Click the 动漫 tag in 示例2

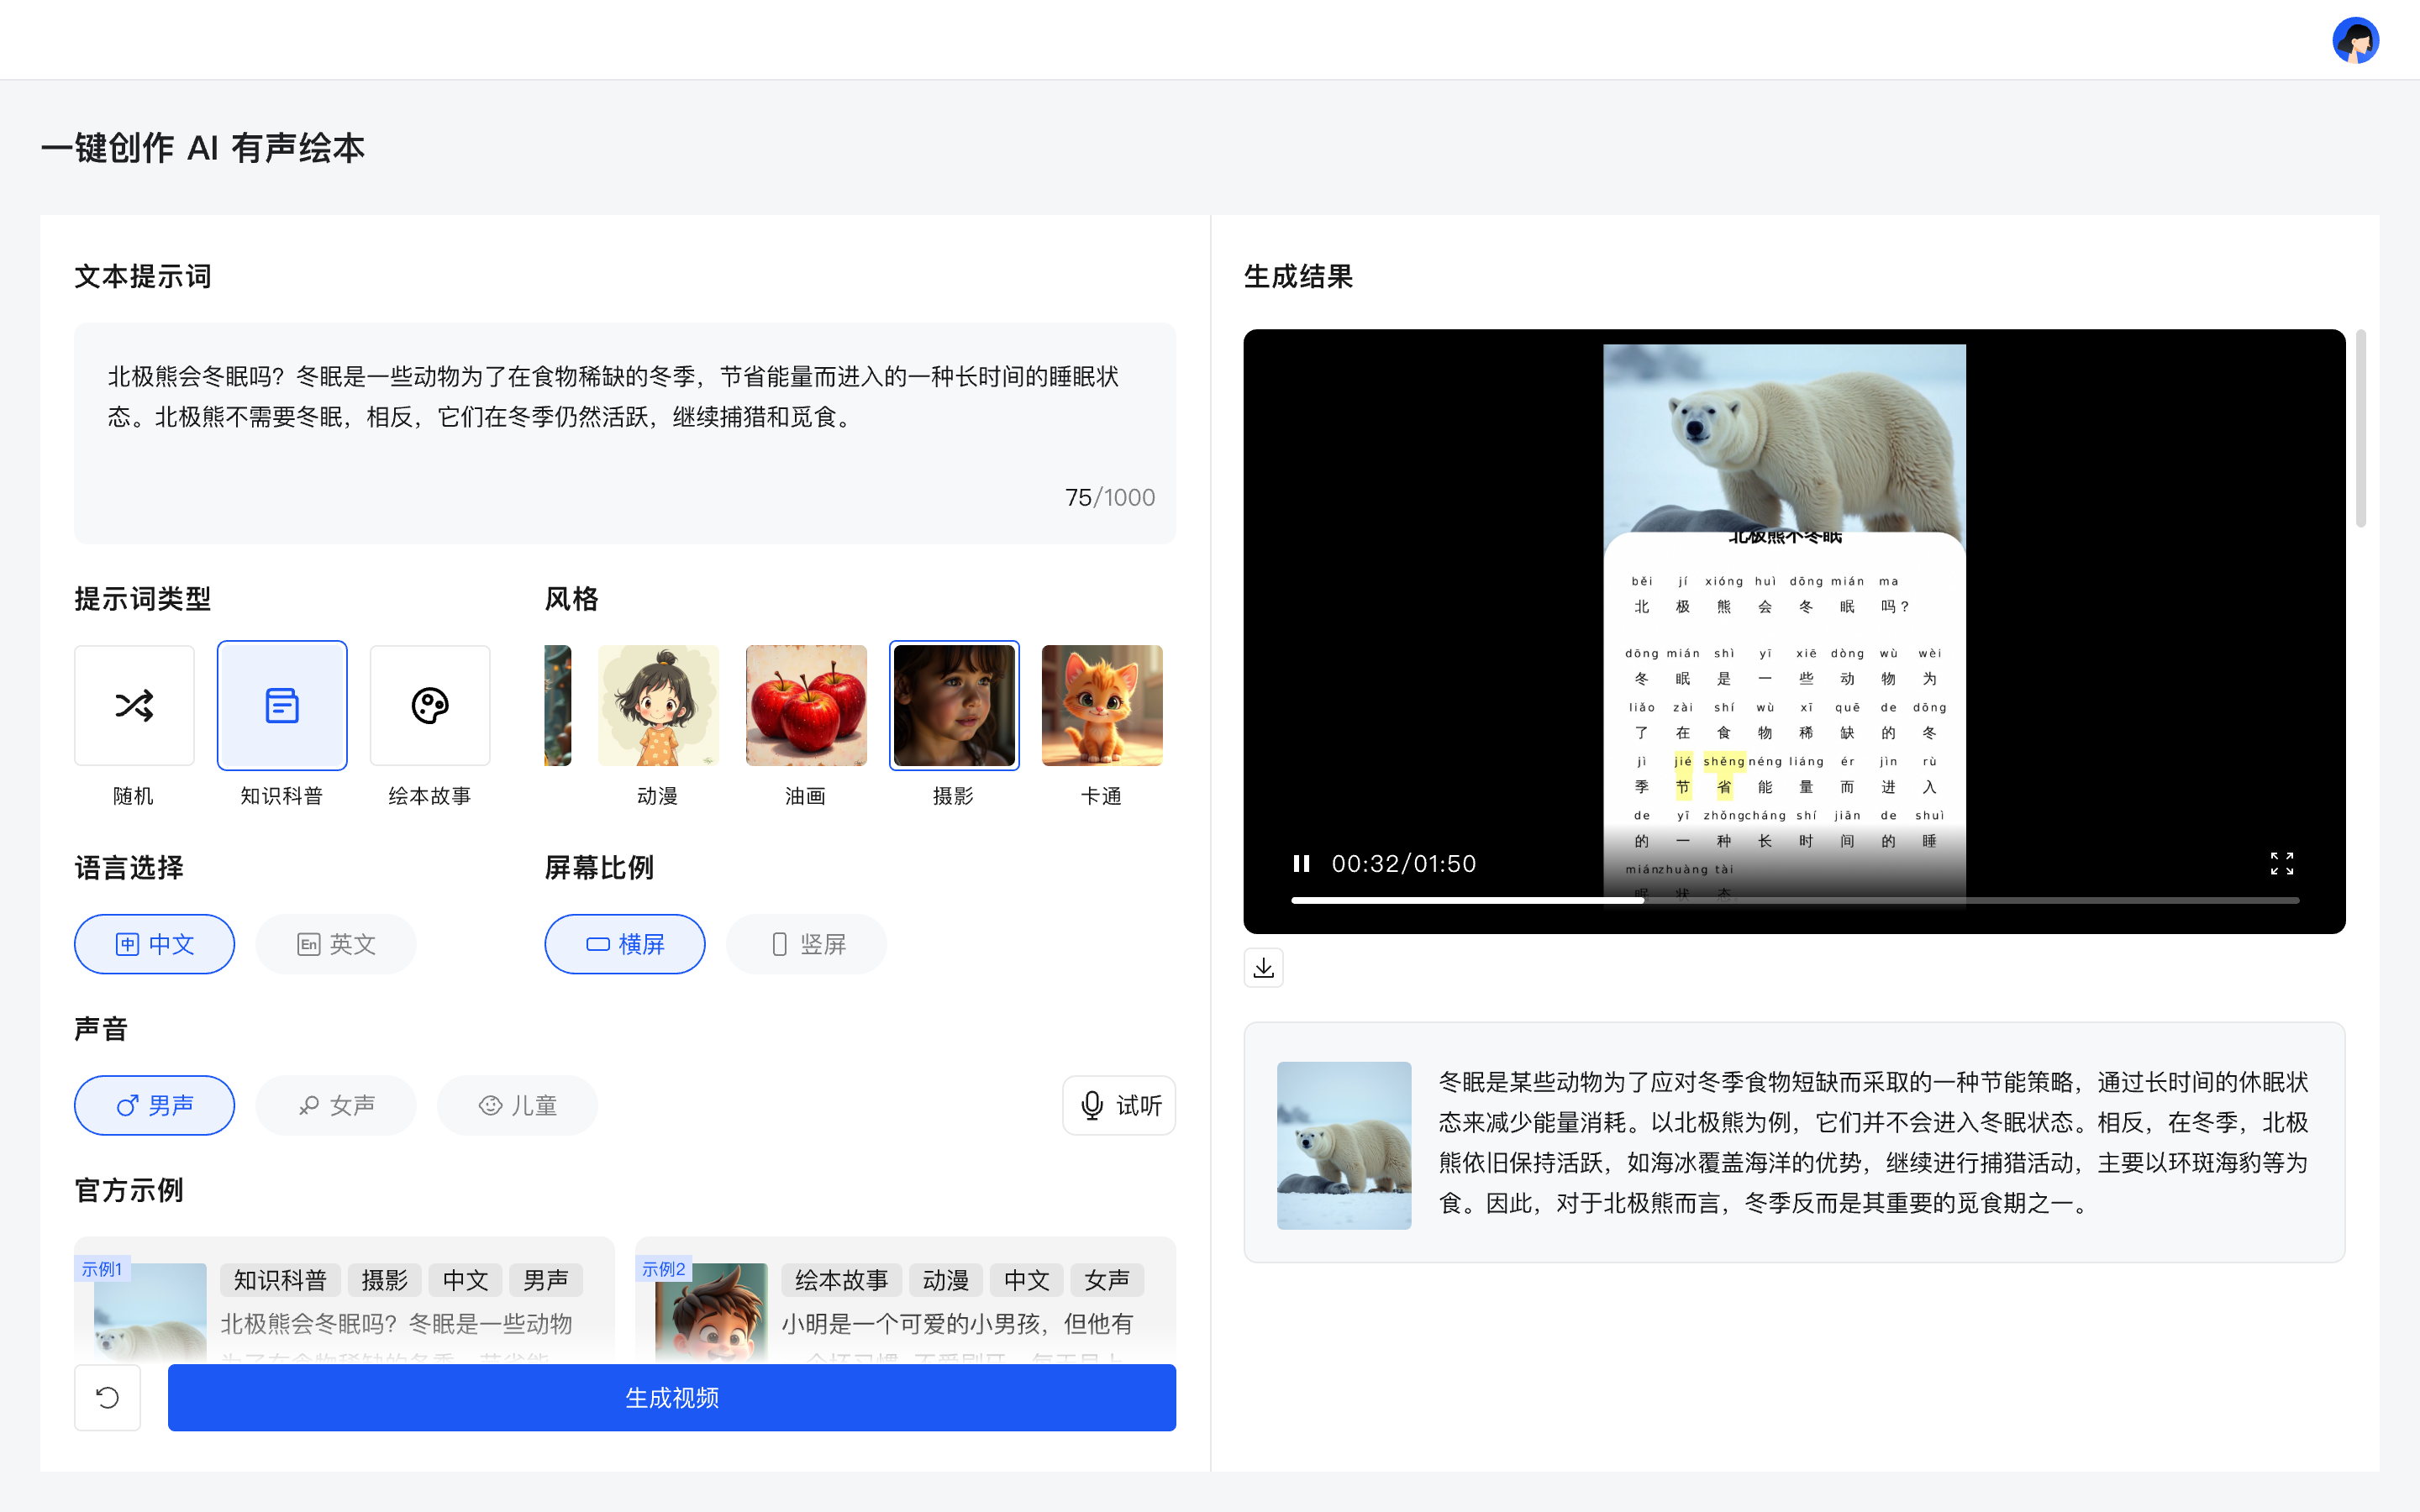coord(946,1280)
